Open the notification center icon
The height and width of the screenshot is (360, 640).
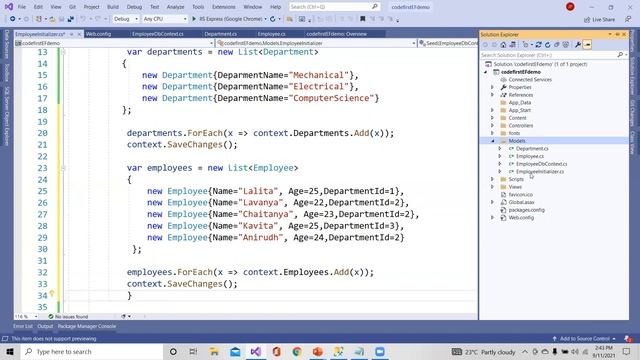[x=626, y=351]
